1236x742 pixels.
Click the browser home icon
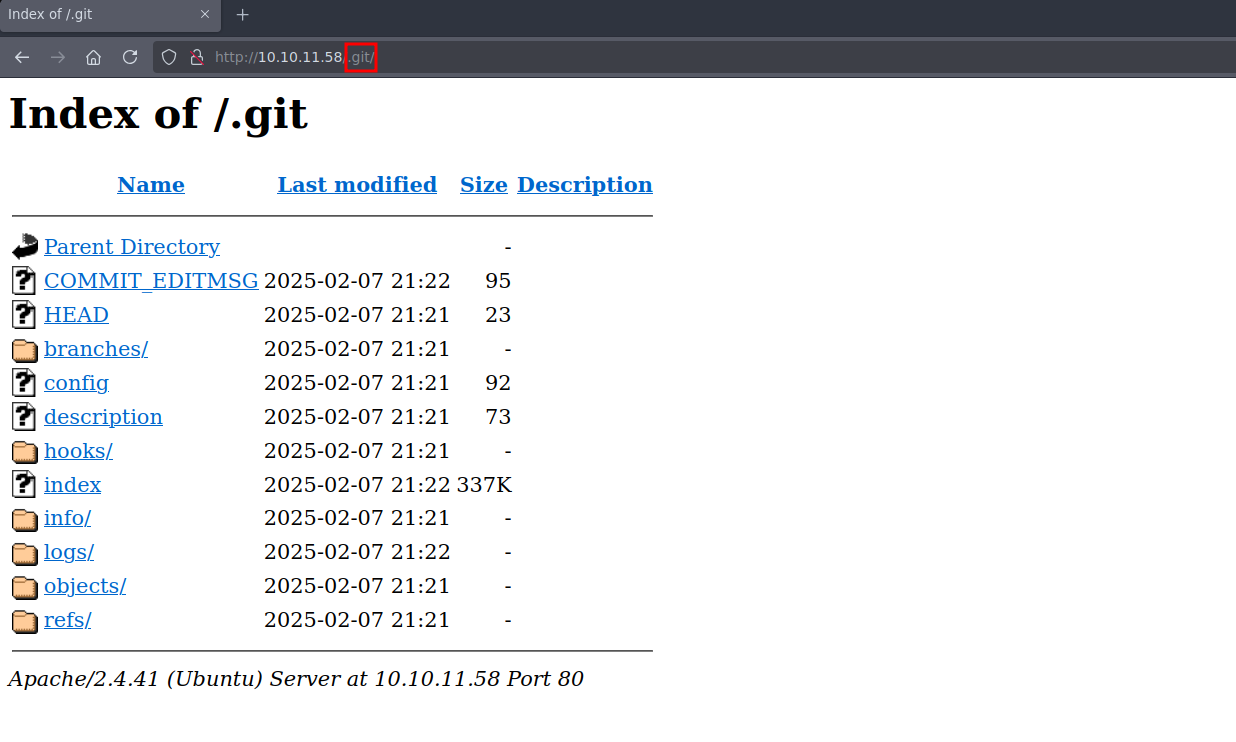click(x=93, y=57)
